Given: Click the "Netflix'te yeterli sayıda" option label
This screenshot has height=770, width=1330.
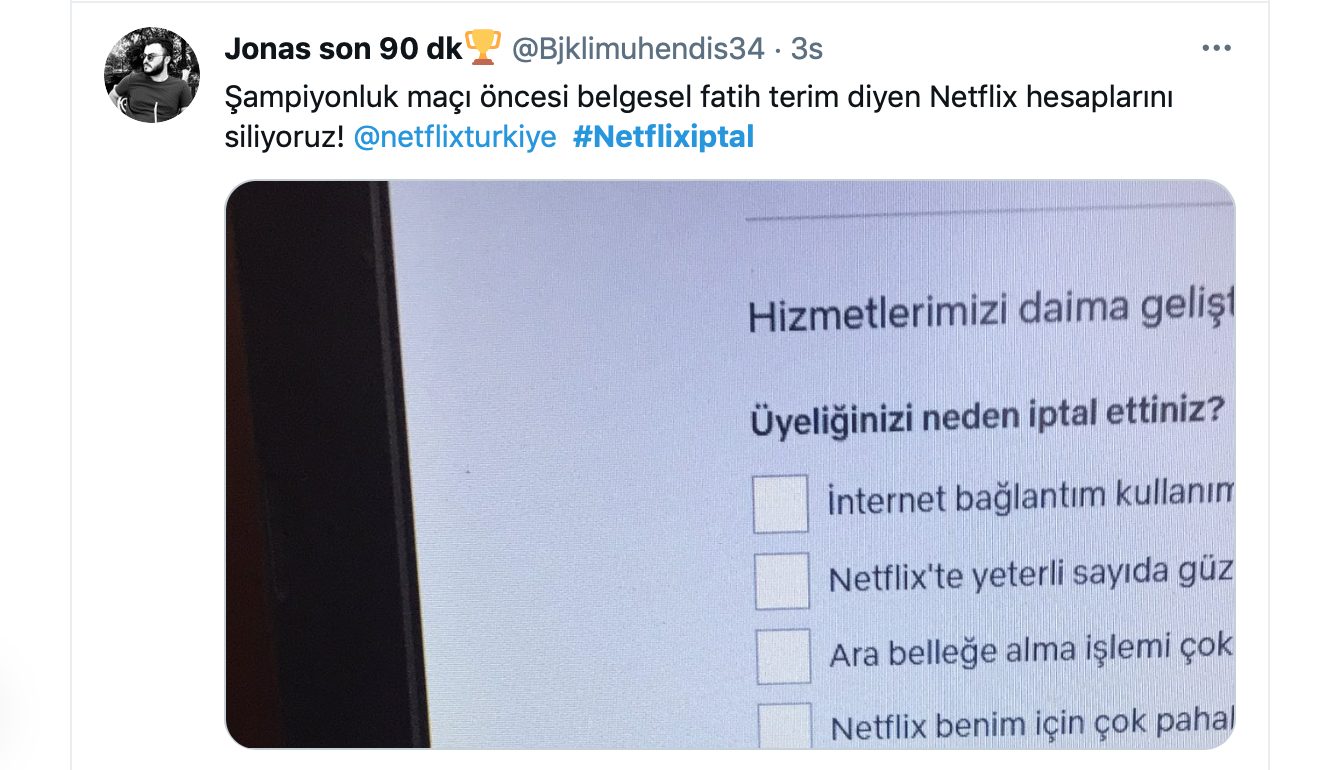Looking at the screenshot, I should (1032, 575).
